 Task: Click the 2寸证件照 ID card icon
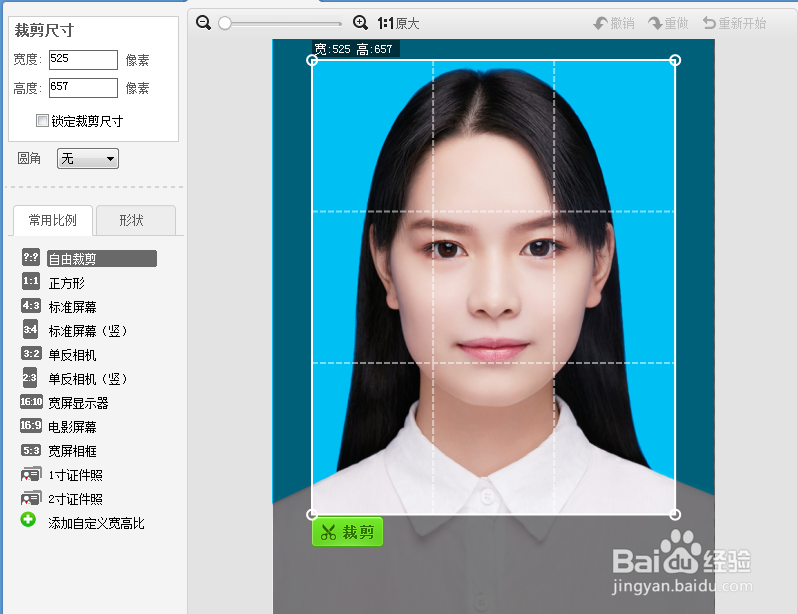pyautogui.click(x=31, y=498)
